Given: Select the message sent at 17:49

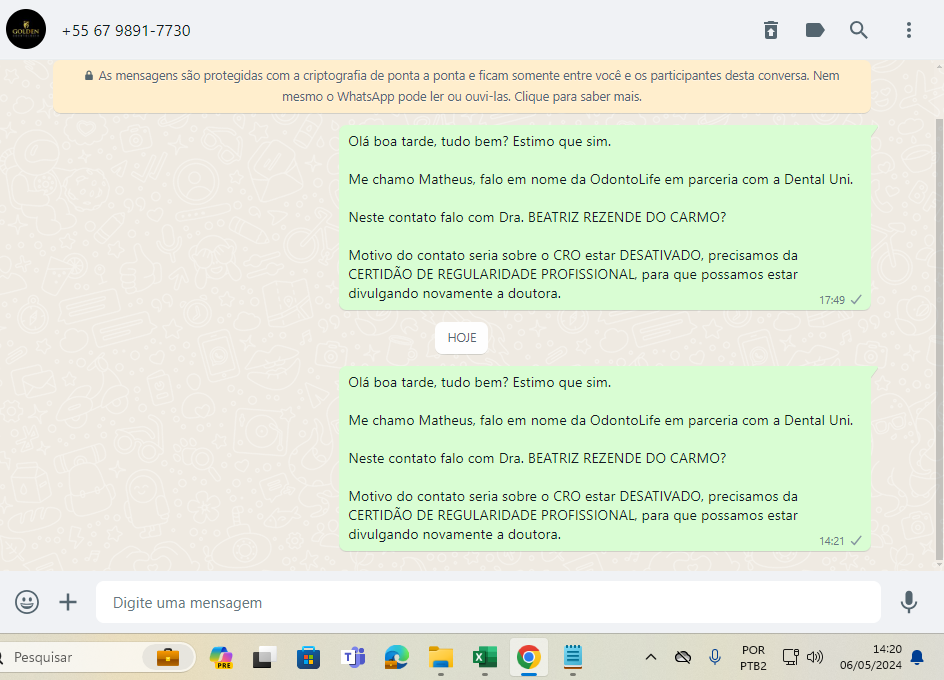Looking at the screenshot, I should click(604, 217).
